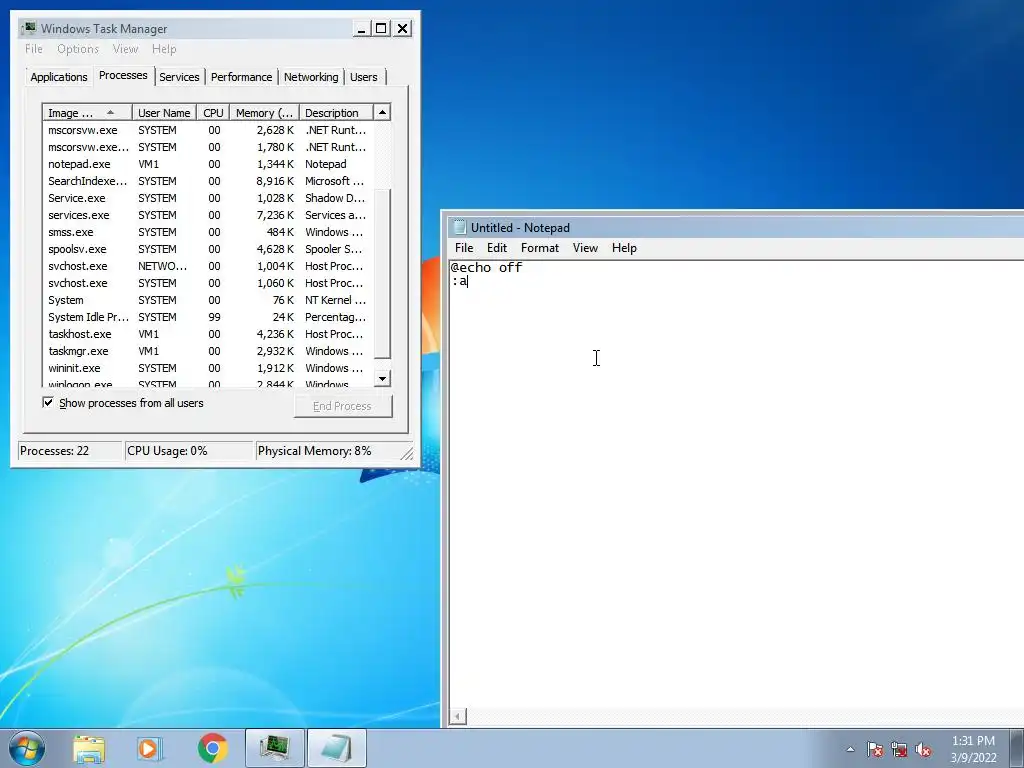Sort by CPU column header

[x=213, y=113]
